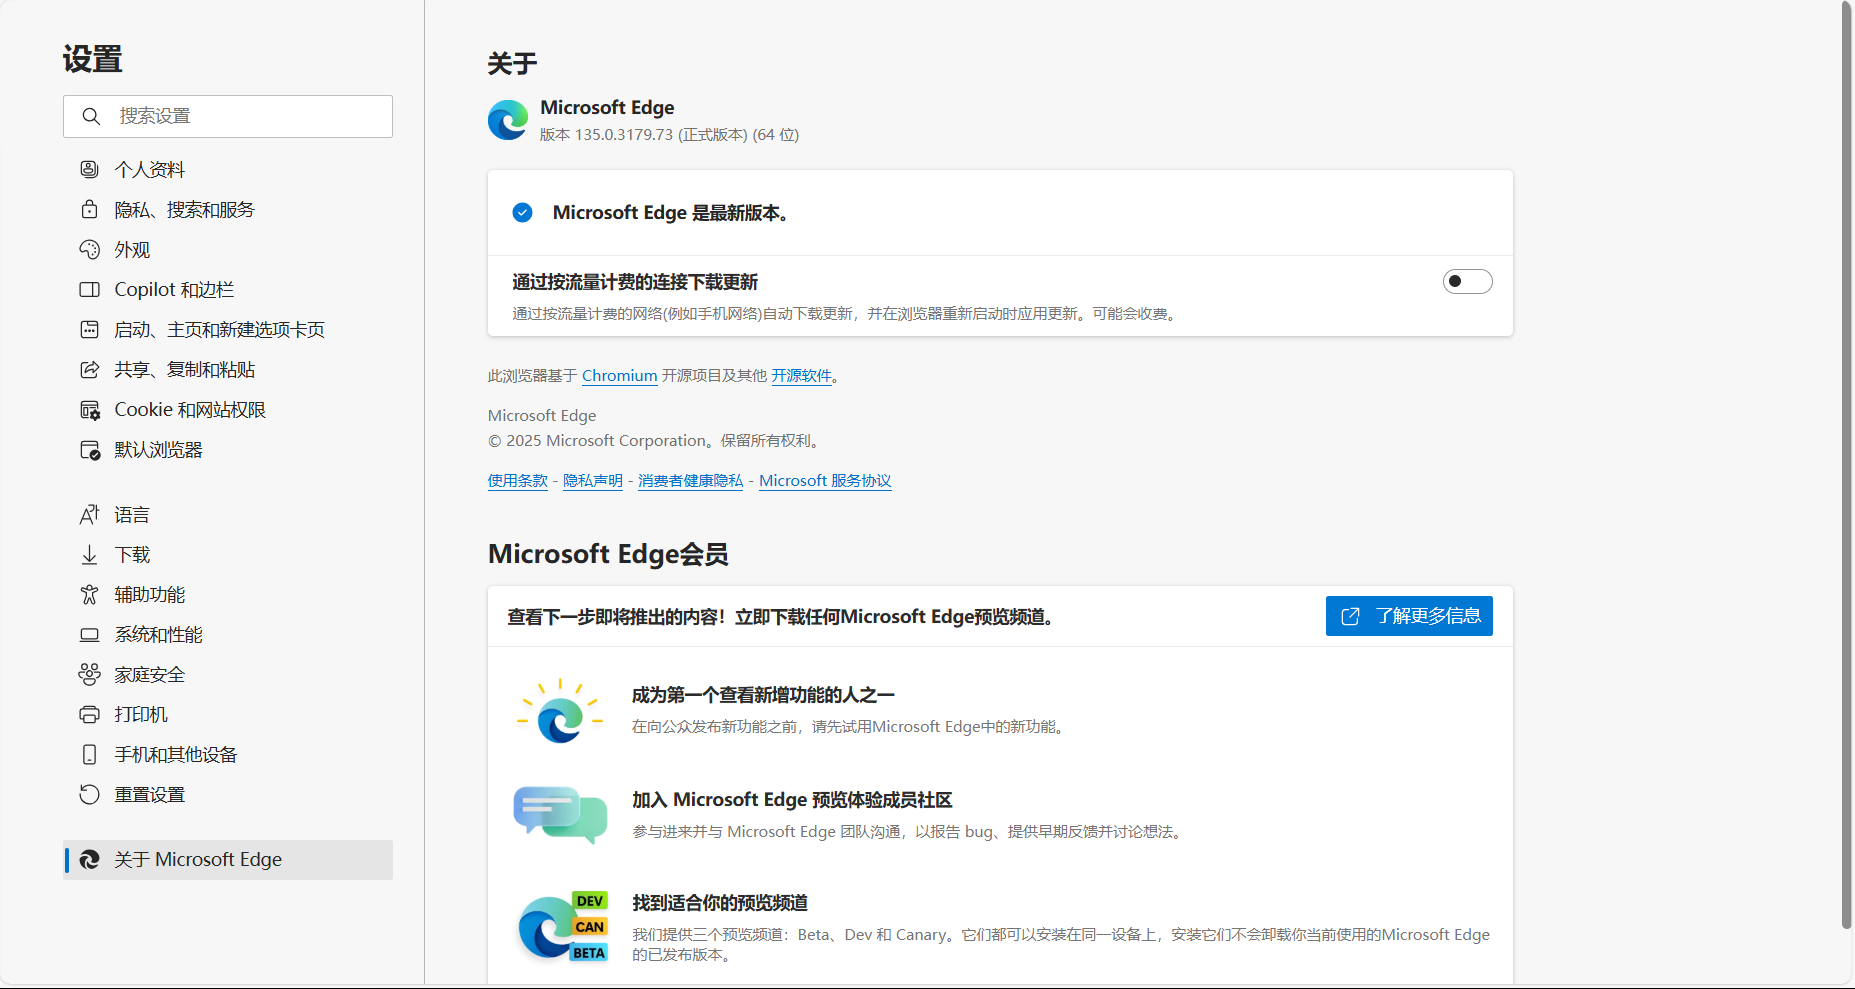The image size is (1855, 989).
Task: Toggle 通过按流量计费的连接下载更新 switch
Action: pos(1467,282)
